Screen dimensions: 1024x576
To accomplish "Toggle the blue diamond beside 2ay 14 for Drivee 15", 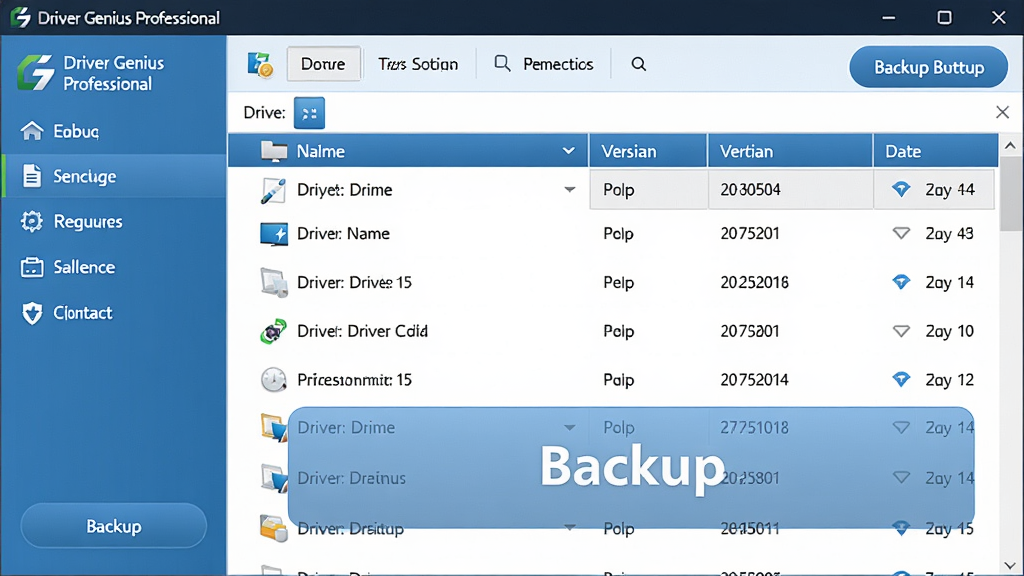I will 901,282.
